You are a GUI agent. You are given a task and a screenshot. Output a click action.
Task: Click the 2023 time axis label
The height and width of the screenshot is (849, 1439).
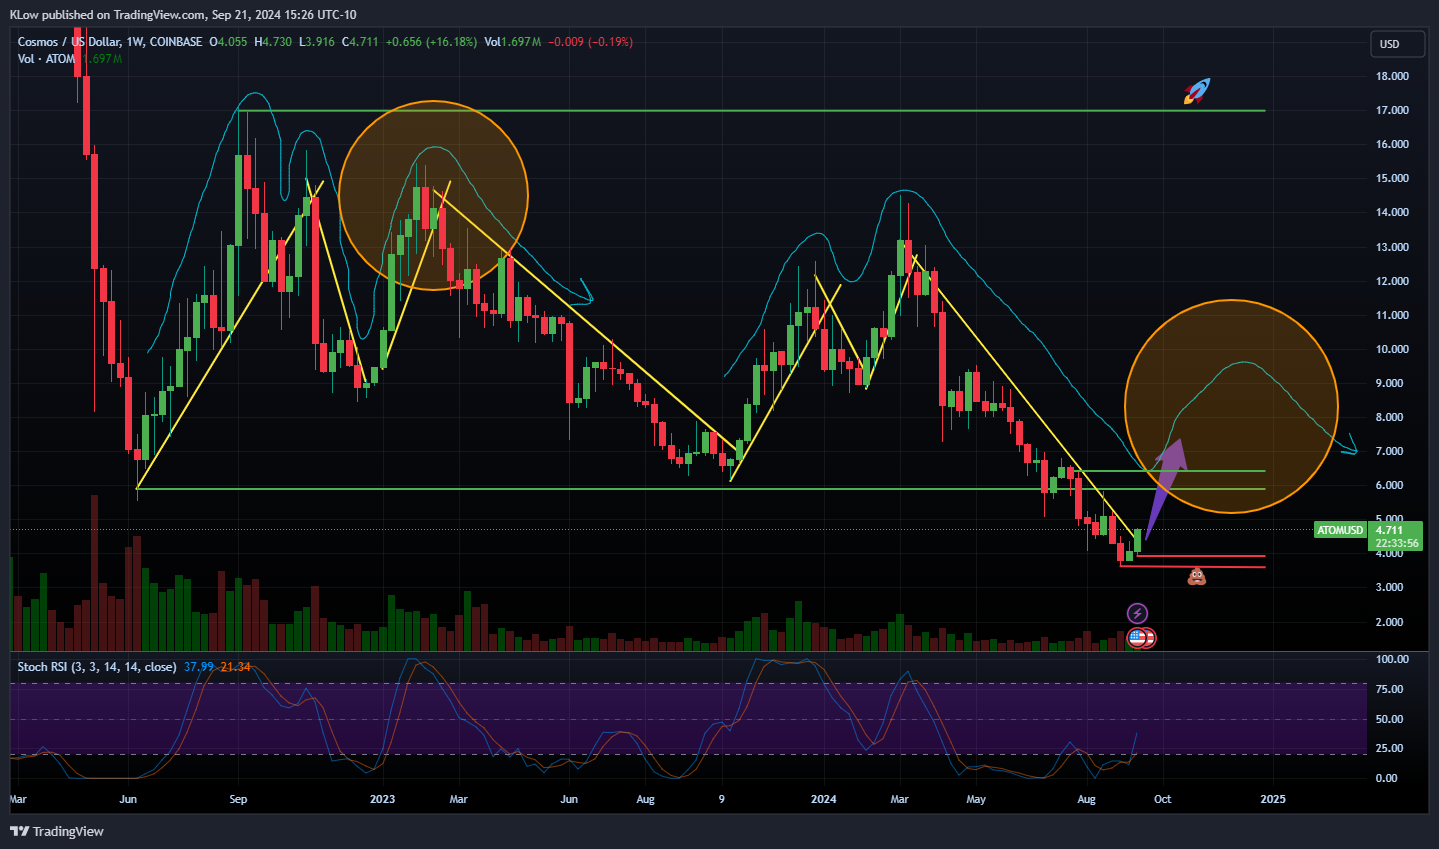pos(382,799)
